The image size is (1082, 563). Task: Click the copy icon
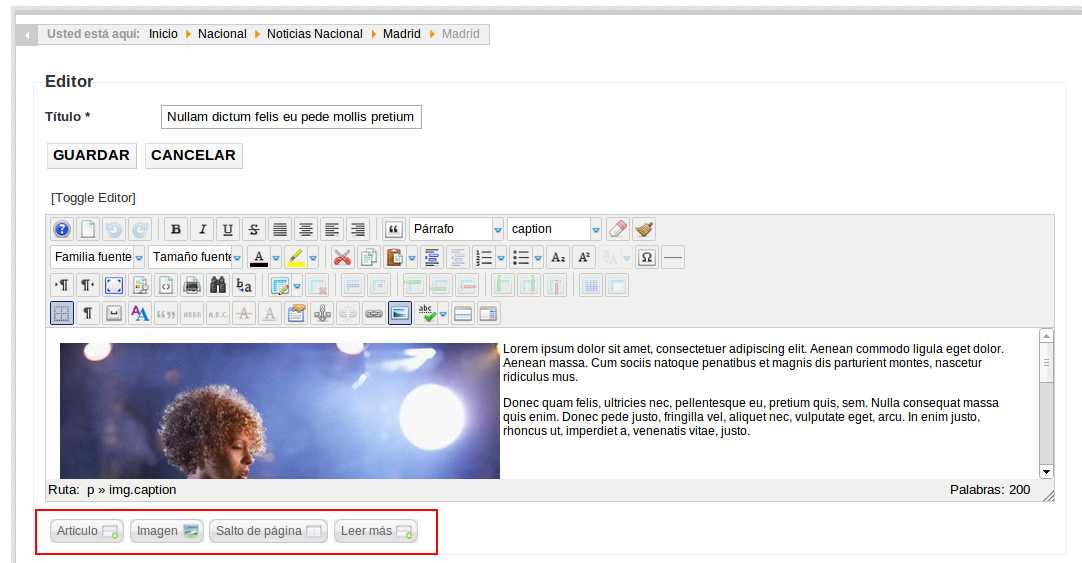368,257
